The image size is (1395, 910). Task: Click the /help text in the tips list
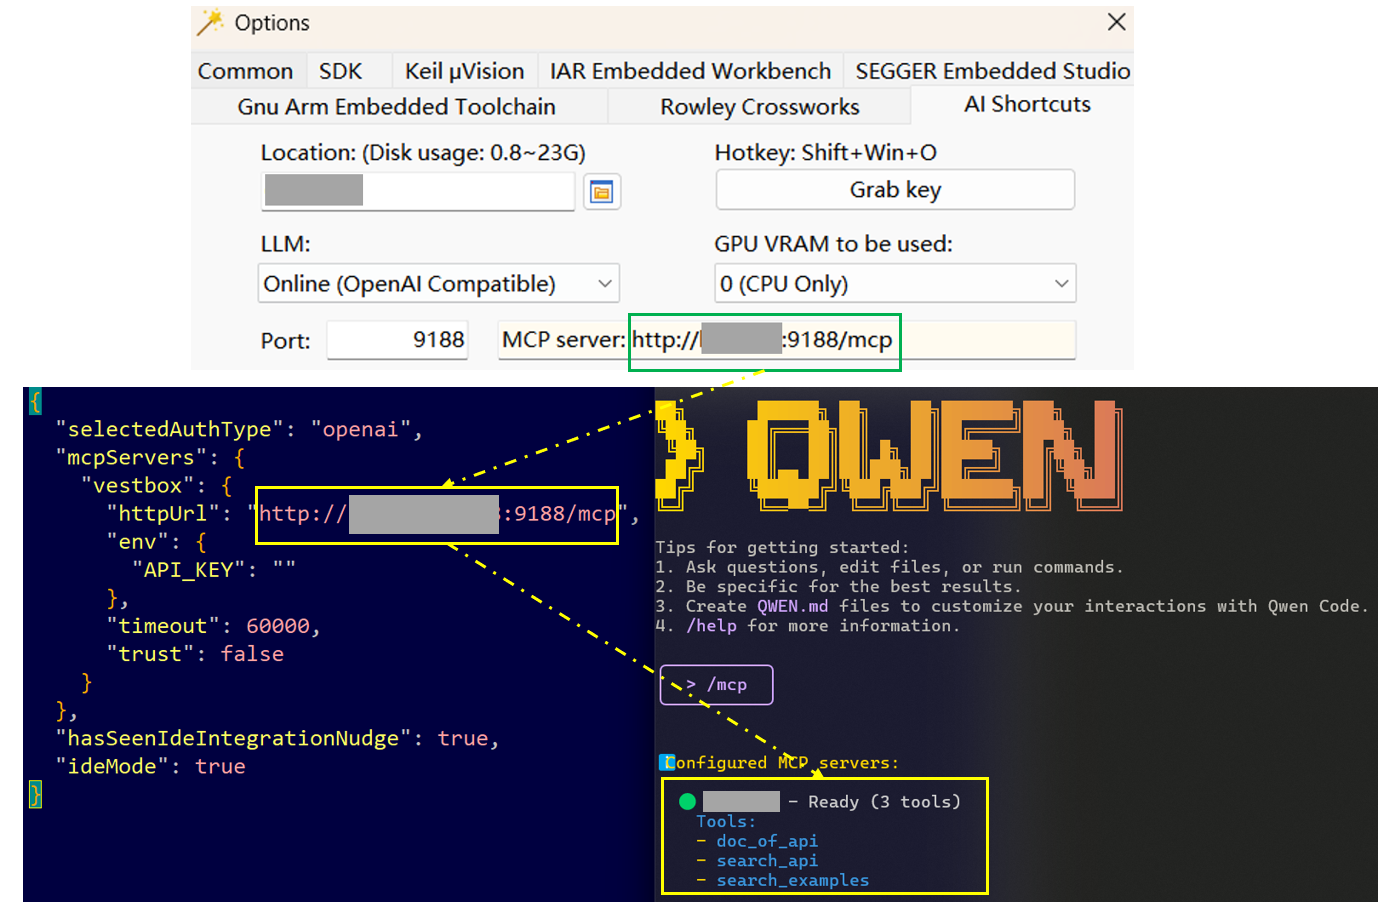click(x=711, y=626)
